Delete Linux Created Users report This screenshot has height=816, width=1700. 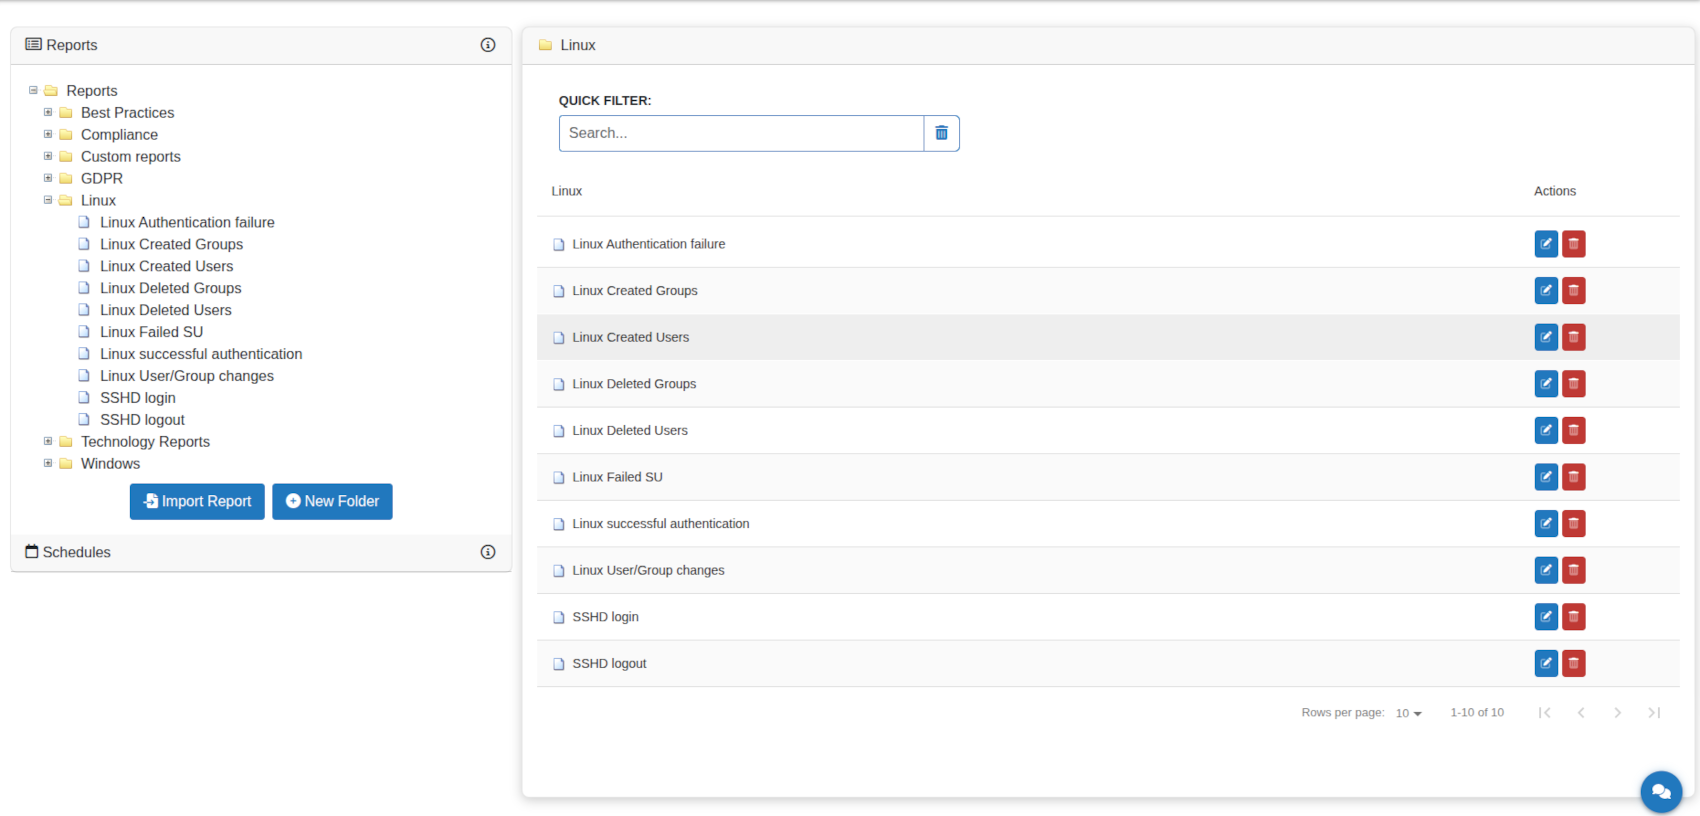tap(1573, 337)
